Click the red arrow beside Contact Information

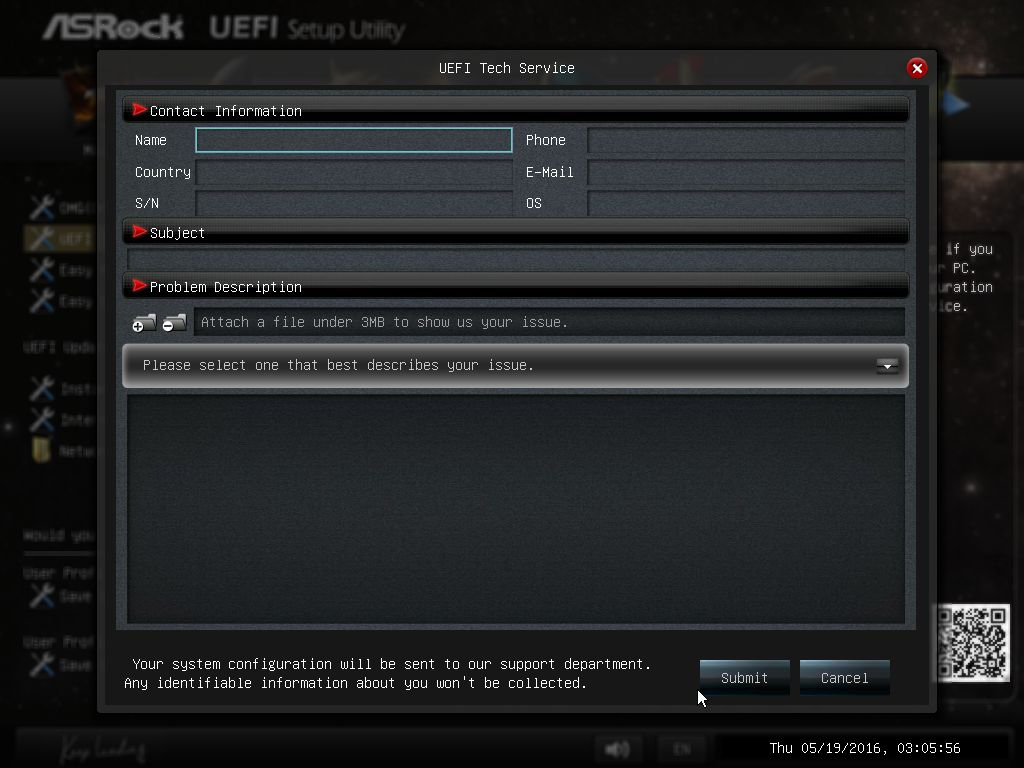139,110
